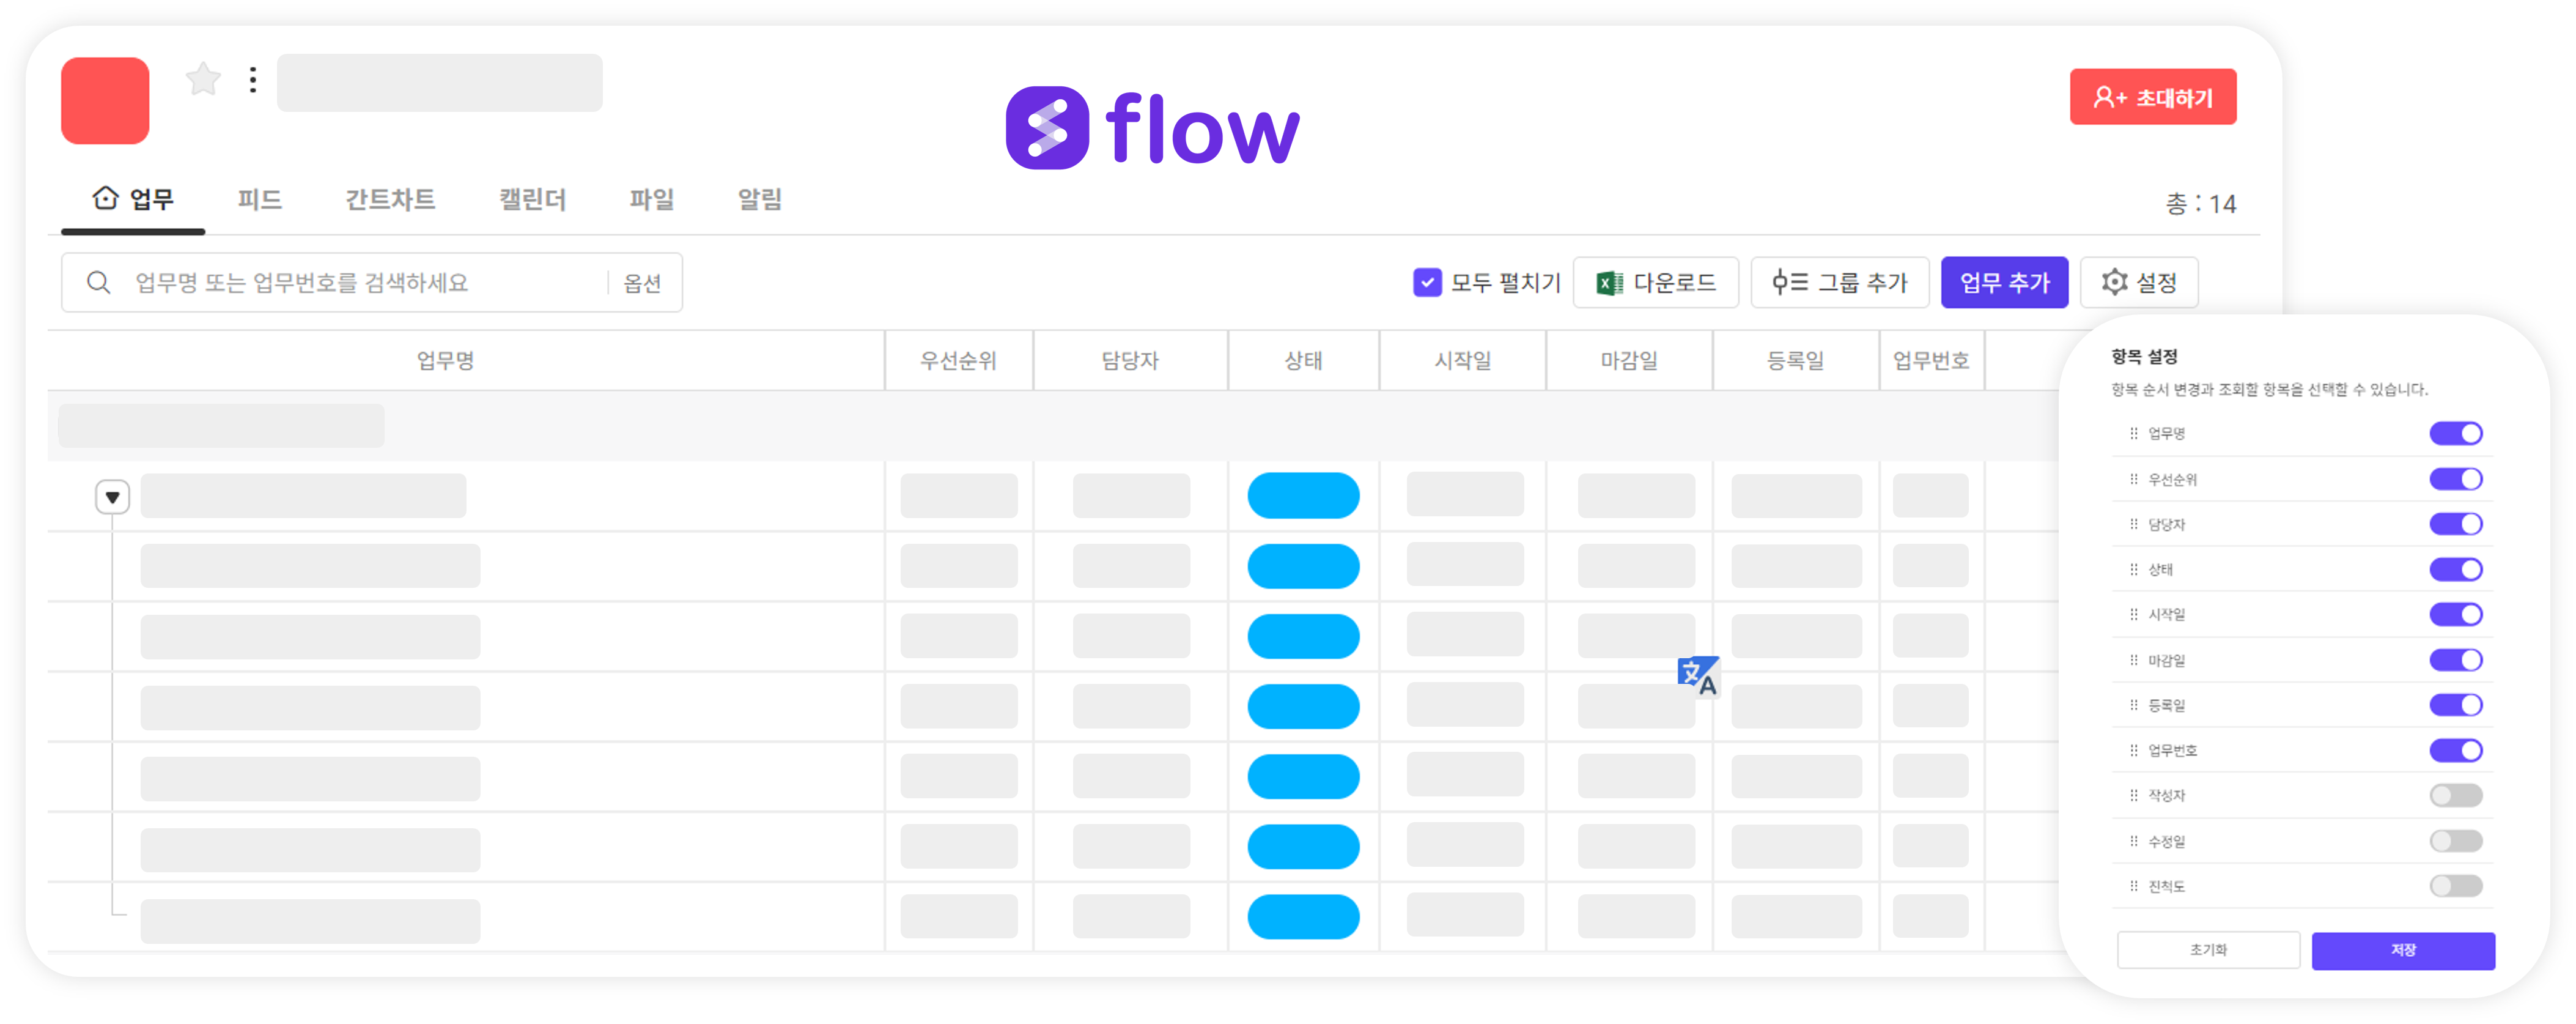Collapse the task group with the arrow
The image size is (2576, 1024).
click(113, 497)
